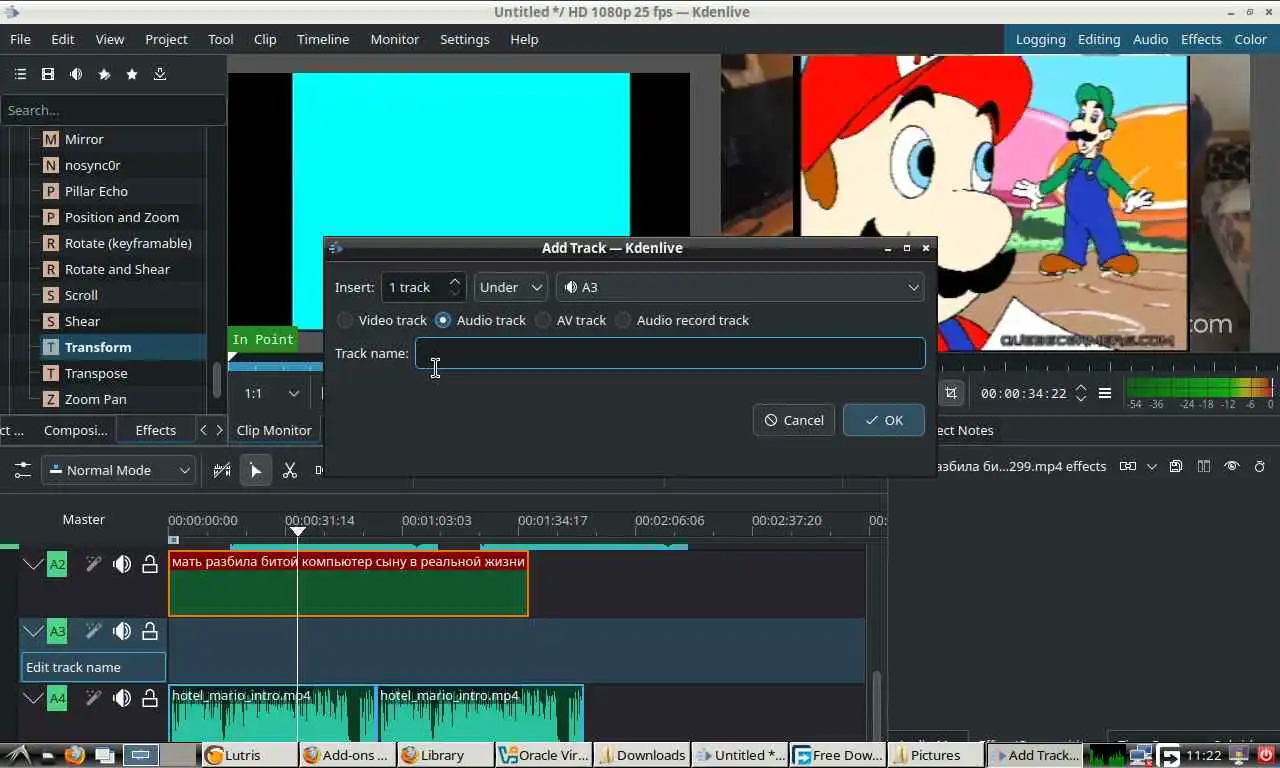Open the Timeline menu
Viewport: 1280px width, 768px height.
click(x=323, y=39)
